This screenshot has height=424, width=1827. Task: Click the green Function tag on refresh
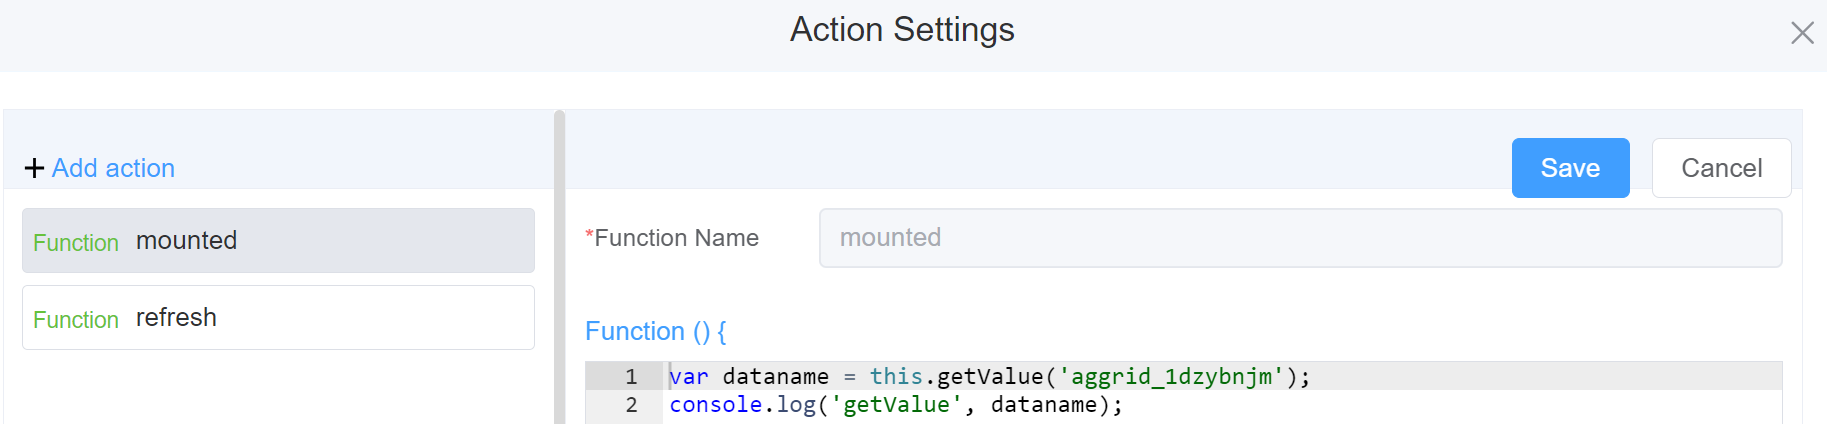pos(76,320)
